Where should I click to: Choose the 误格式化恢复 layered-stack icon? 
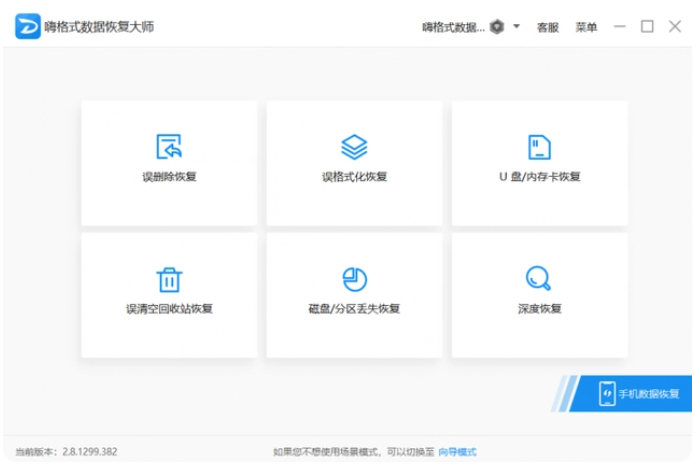(x=354, y=147)
